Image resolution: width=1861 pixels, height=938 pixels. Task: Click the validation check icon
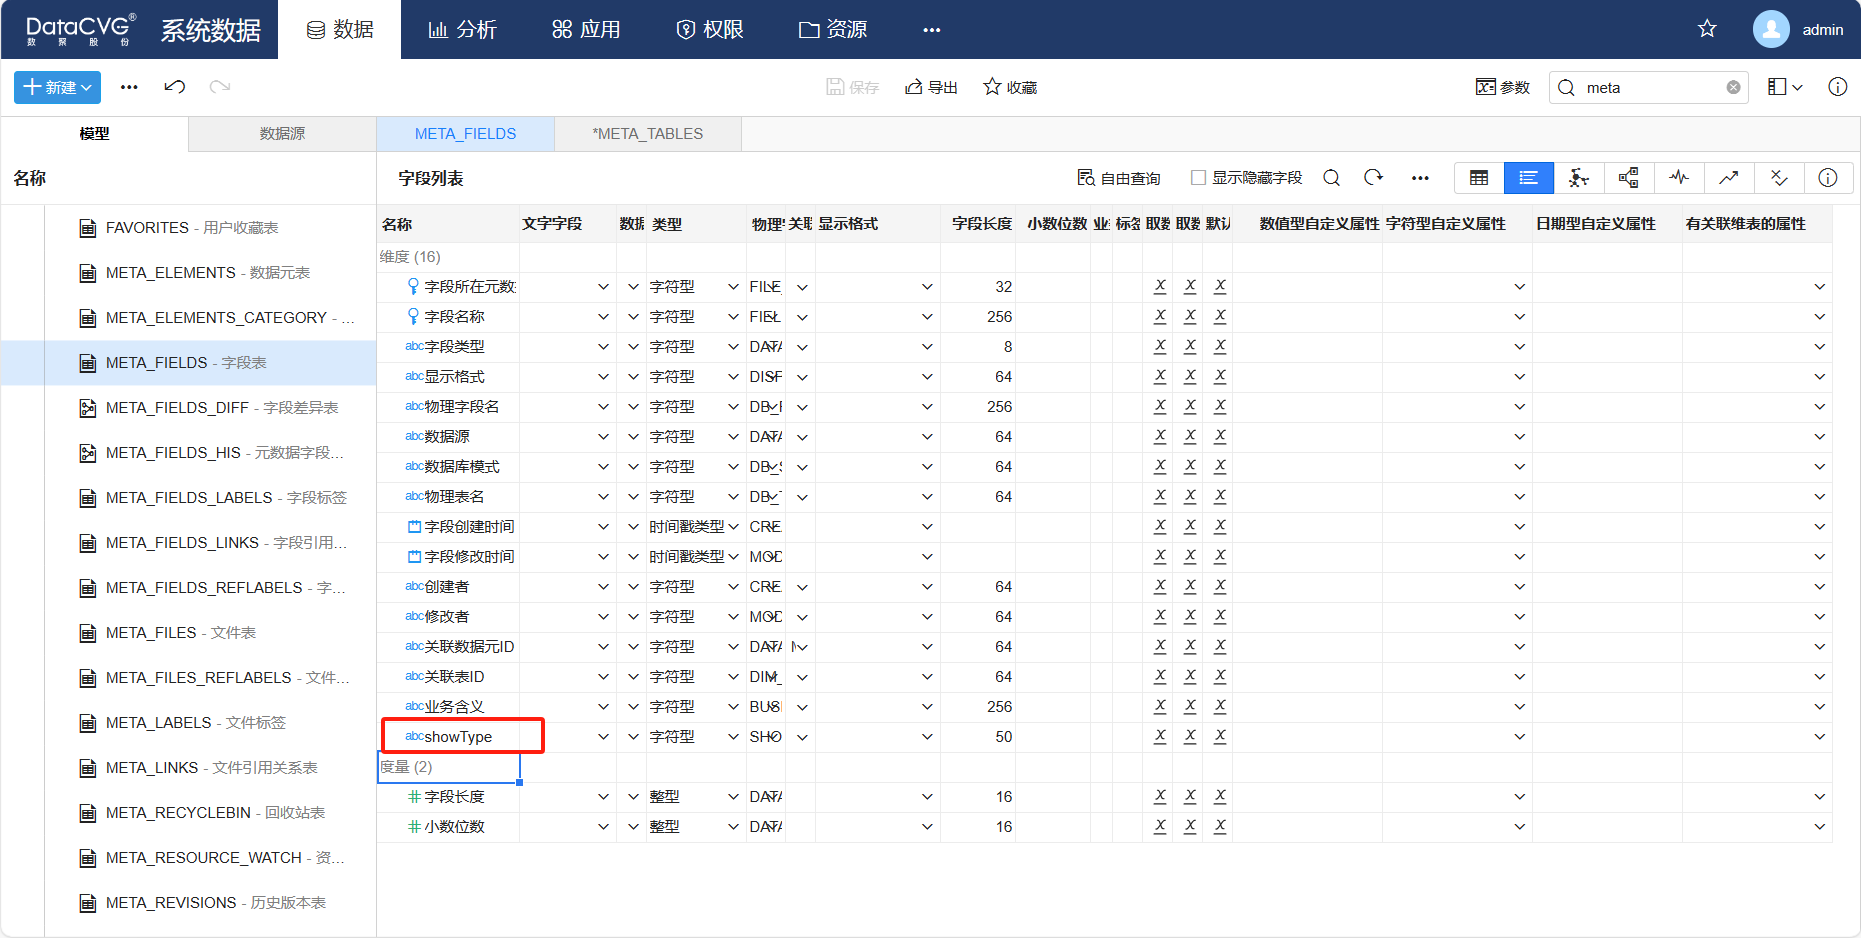pos(1778,178)
